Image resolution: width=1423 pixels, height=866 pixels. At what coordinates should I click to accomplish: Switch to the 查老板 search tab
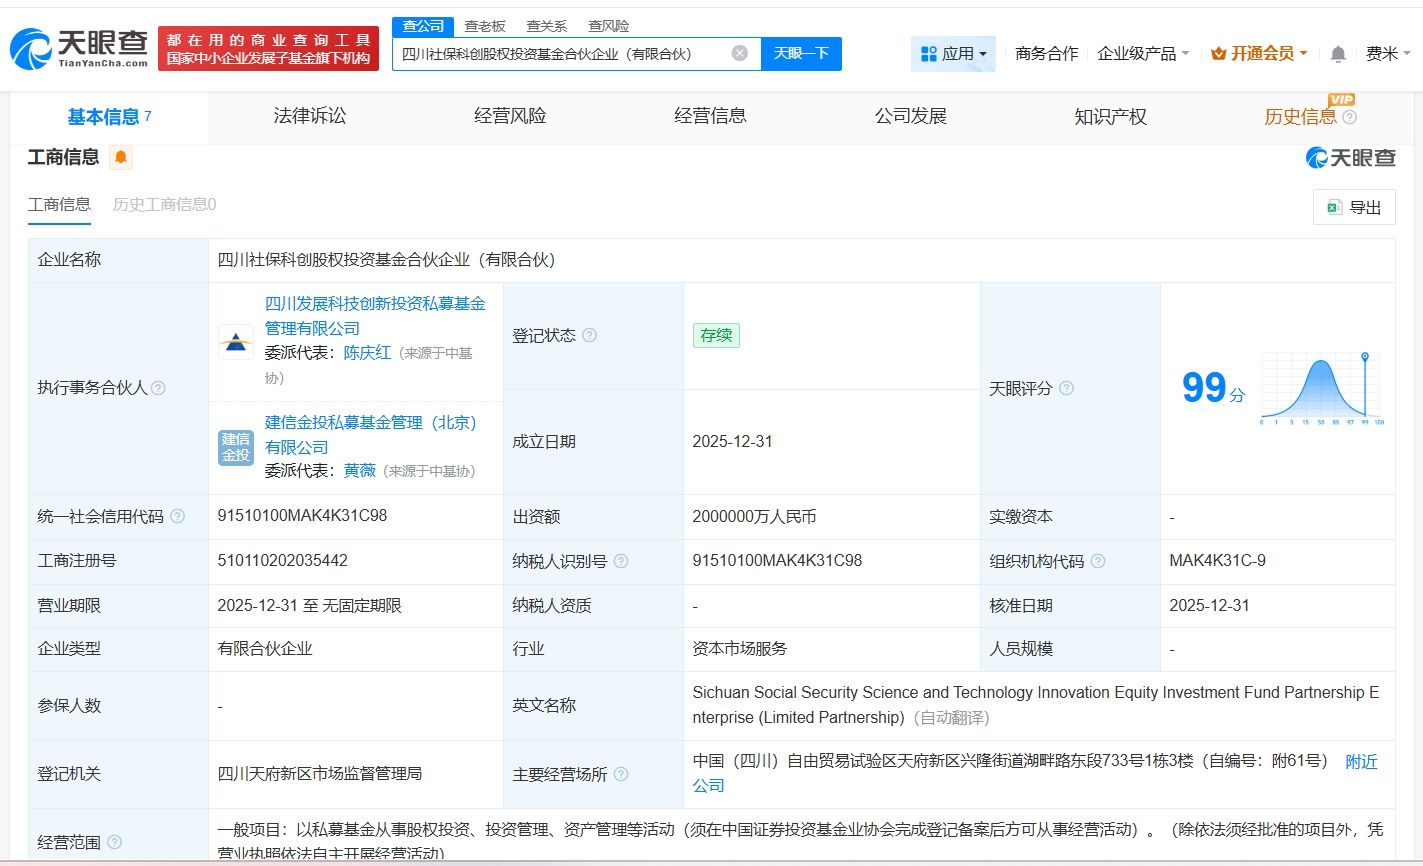click(x=486, y=26)
